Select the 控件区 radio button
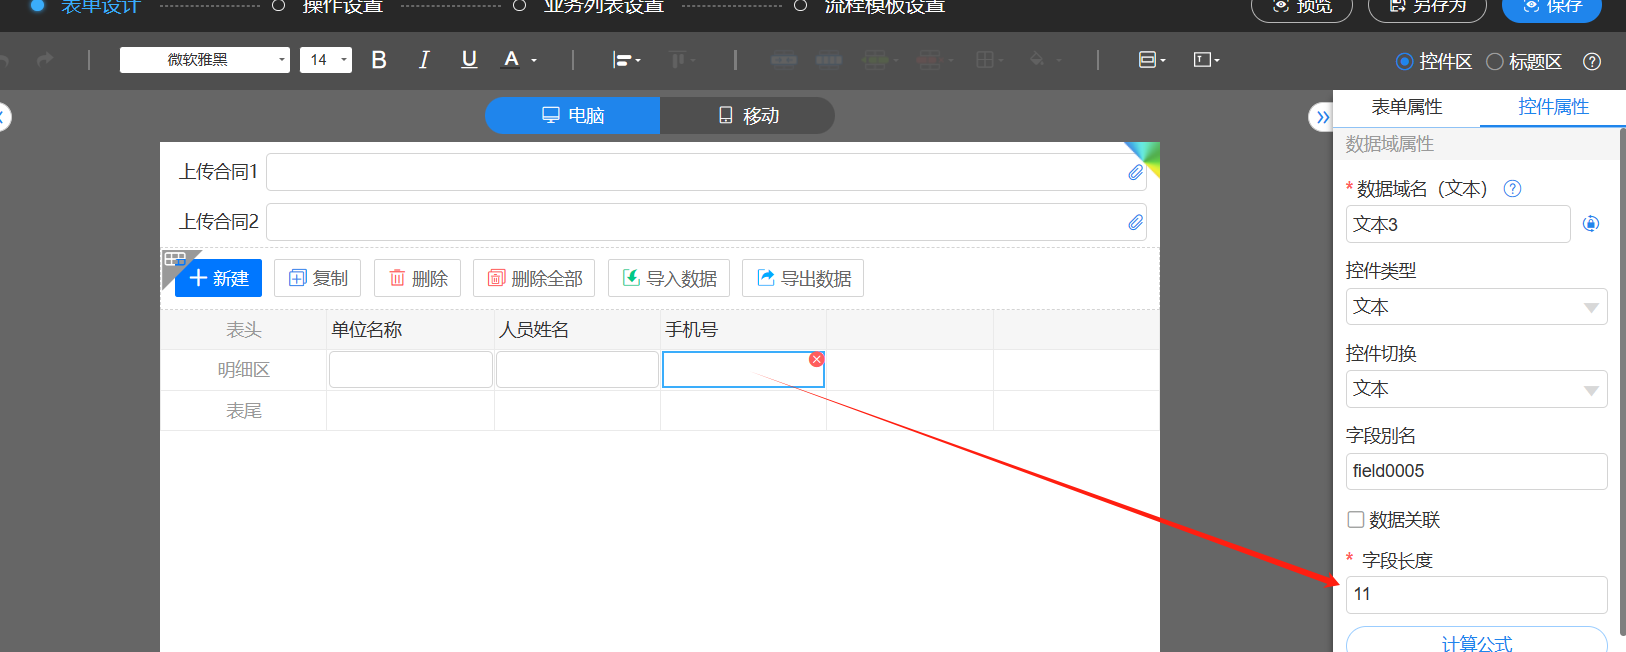Image resolution: width=1626 pixels, height=652 pixels. point(1405,62)
